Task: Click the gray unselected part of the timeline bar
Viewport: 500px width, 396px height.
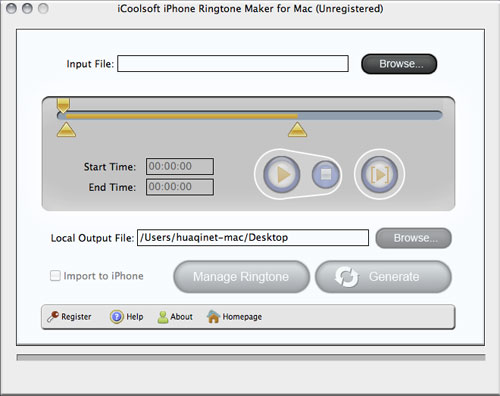Action: point(369,116)
